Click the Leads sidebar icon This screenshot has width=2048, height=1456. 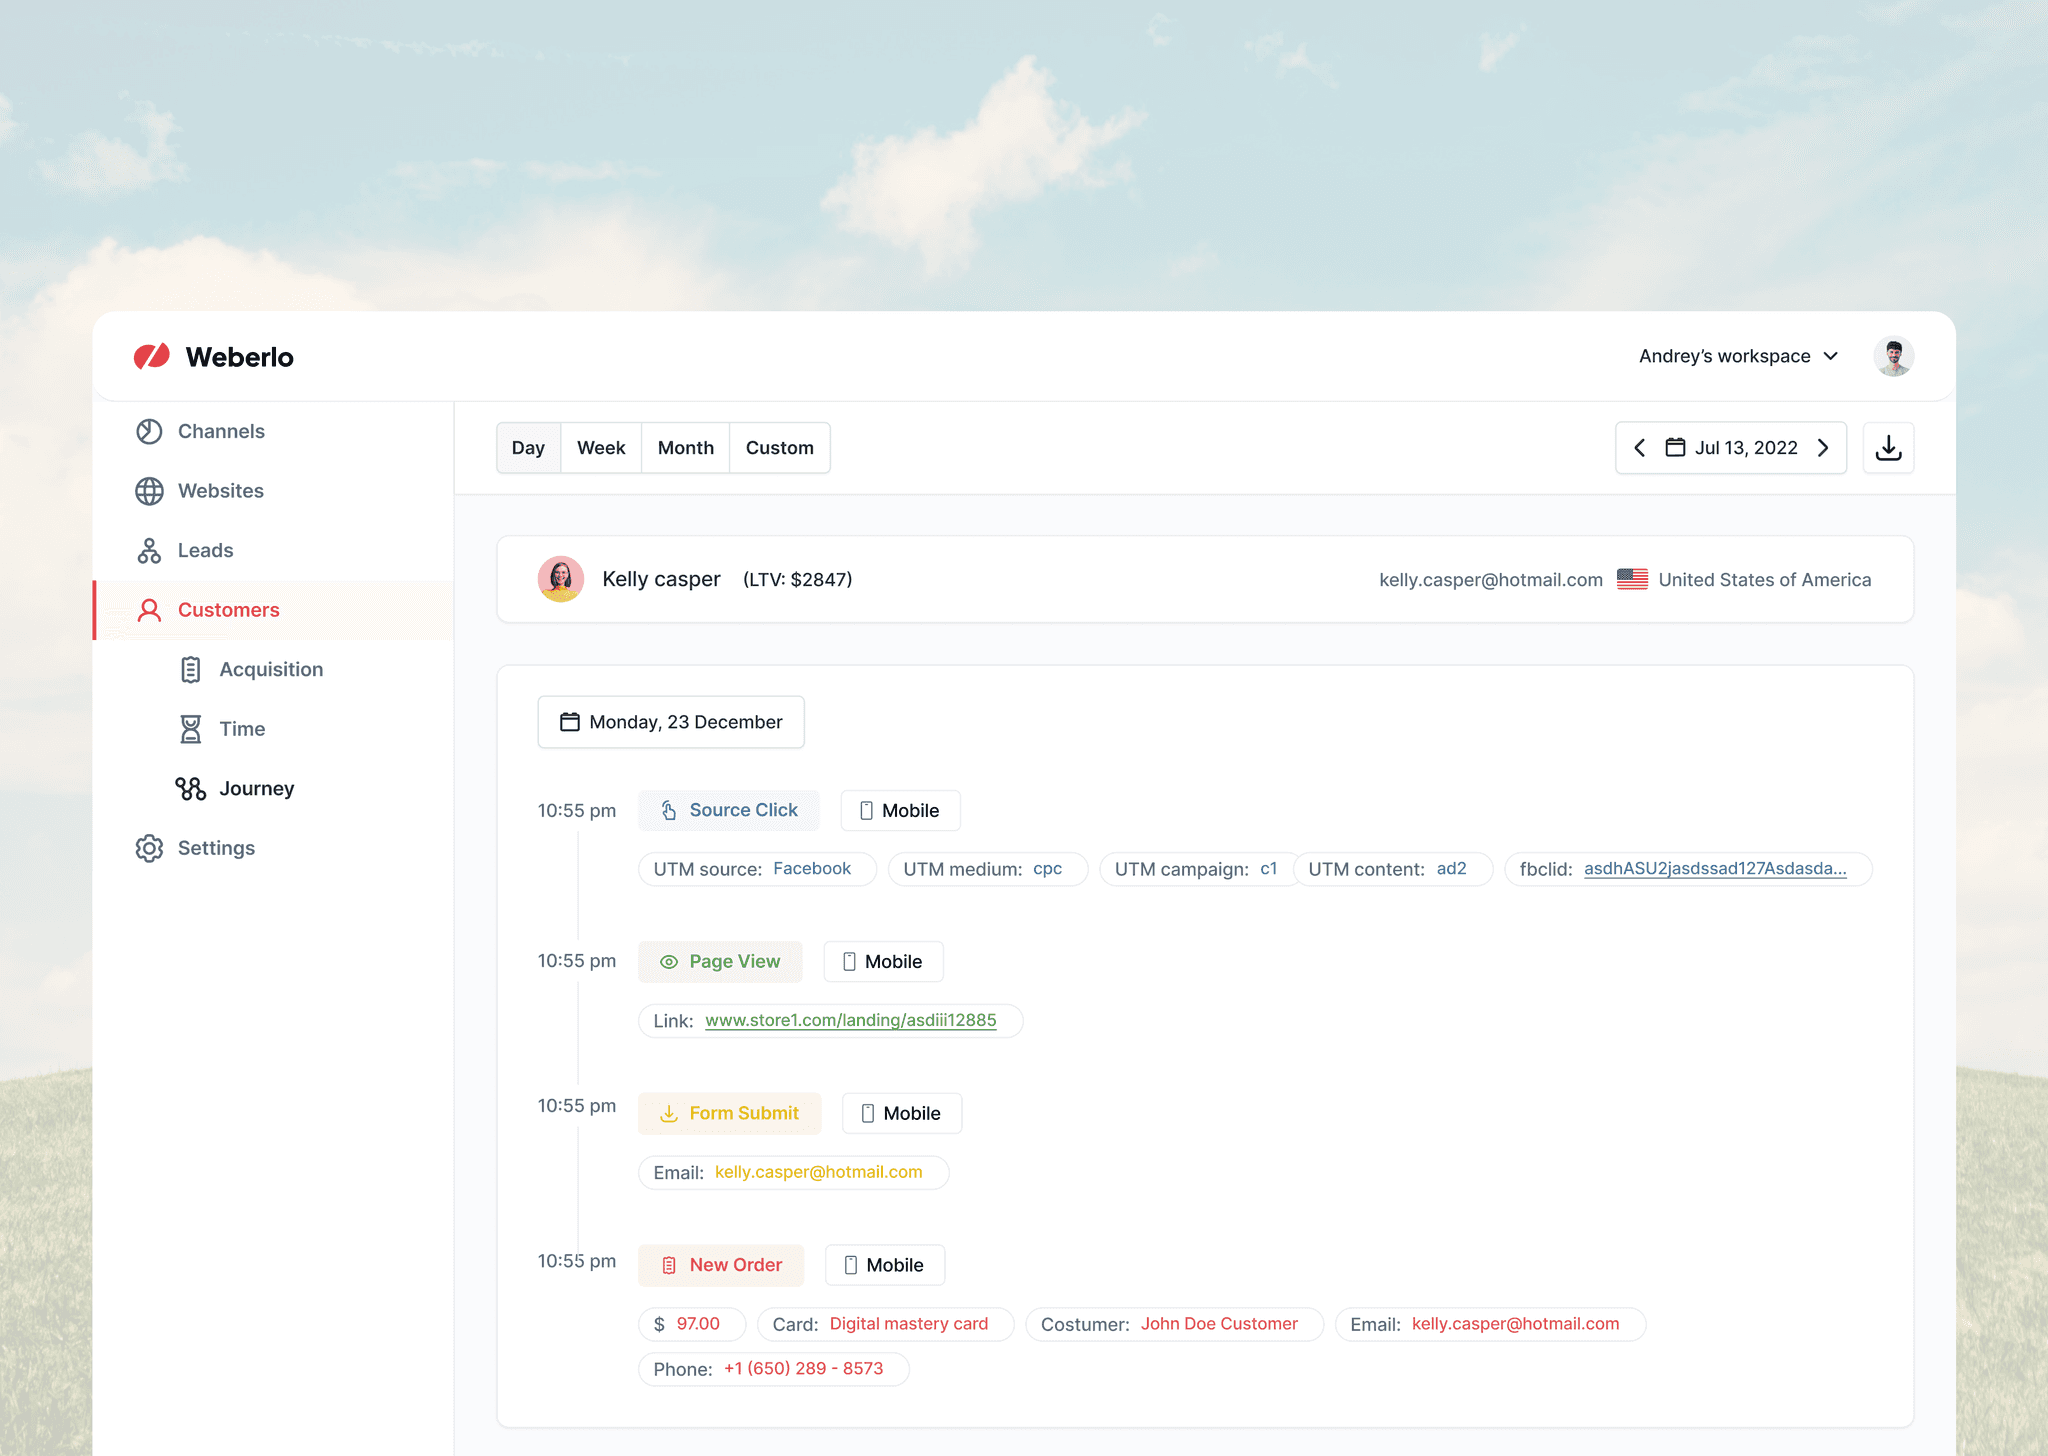tap(149, 551)
